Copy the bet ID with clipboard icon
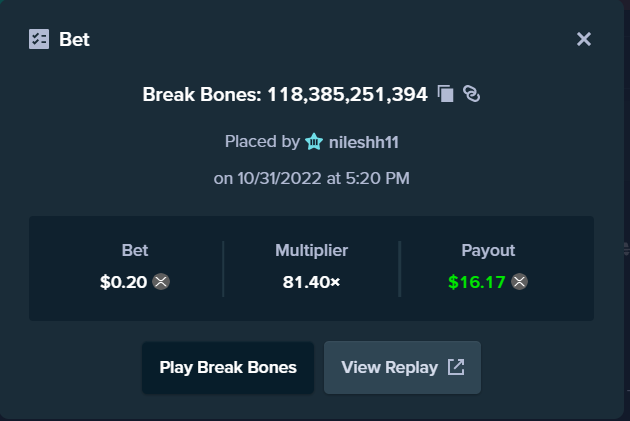The width and height of the screenshot is (630, 421). pyautogui.click(x=446, y=94)
